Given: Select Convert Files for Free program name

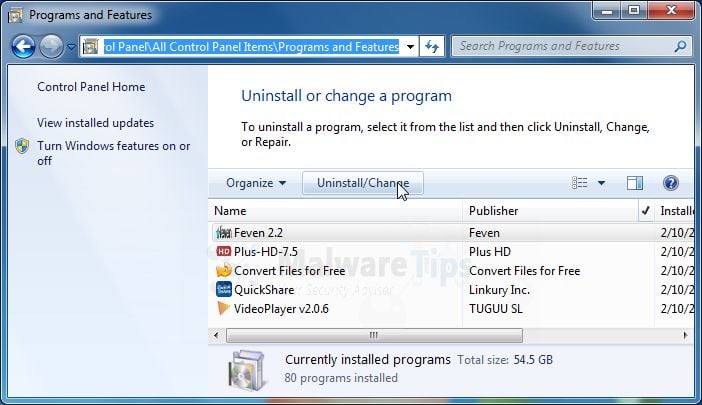Looking at the screenshot, I should pos(289,271).
